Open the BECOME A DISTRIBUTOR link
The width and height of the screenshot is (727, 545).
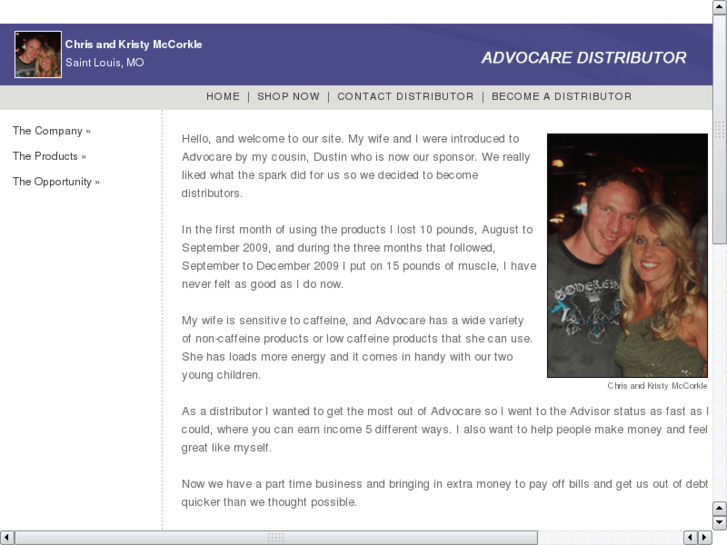pyautogui.click(x=561, y=96)
